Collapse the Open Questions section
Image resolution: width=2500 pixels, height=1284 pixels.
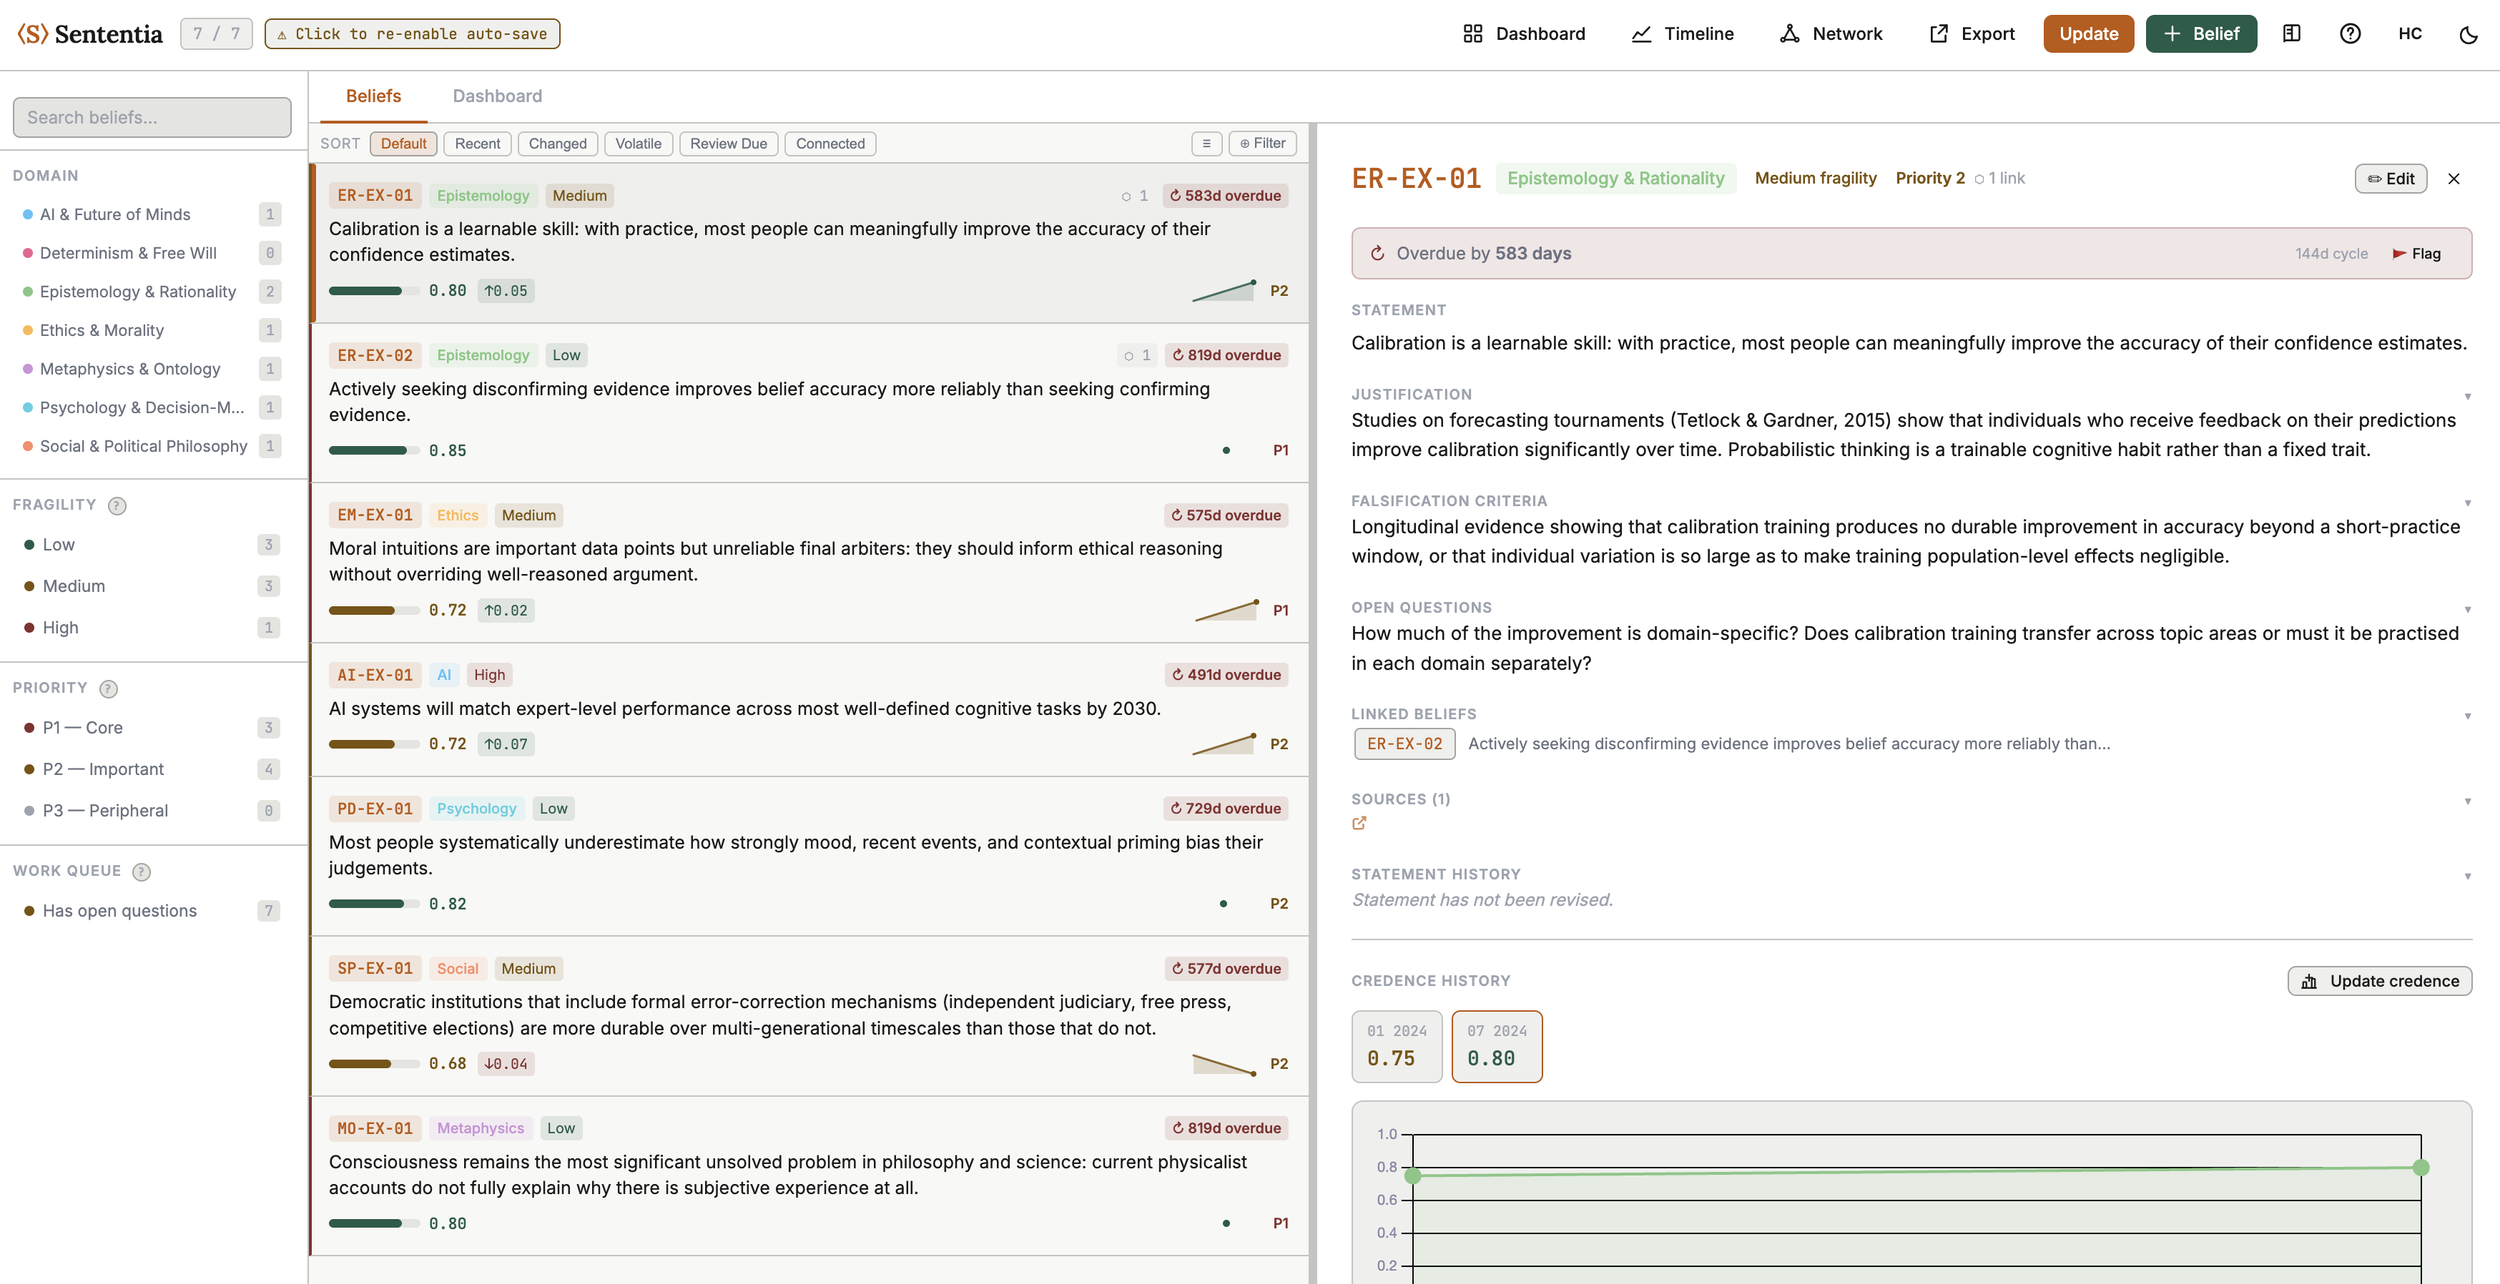(2467, 609)
